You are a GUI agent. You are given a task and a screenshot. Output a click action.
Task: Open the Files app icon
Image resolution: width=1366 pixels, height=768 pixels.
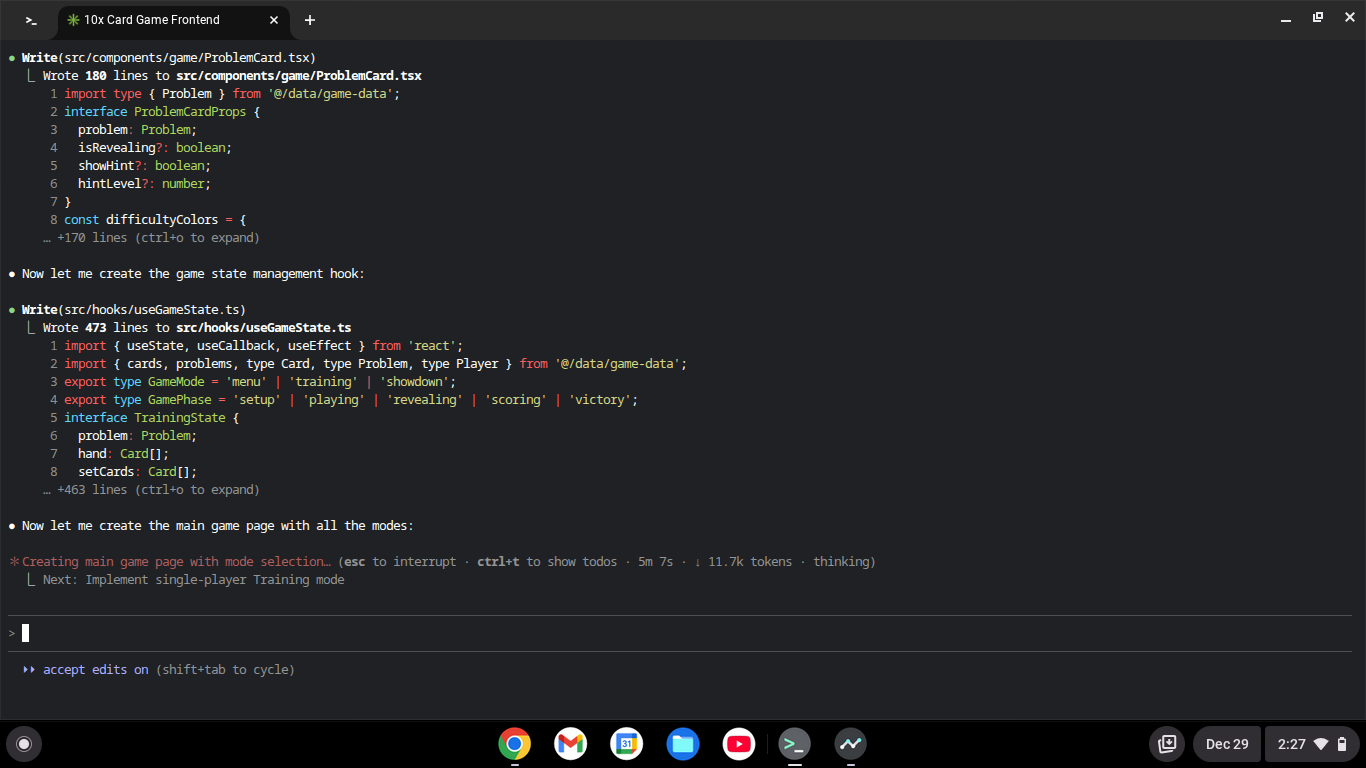(x=683, y=744)
